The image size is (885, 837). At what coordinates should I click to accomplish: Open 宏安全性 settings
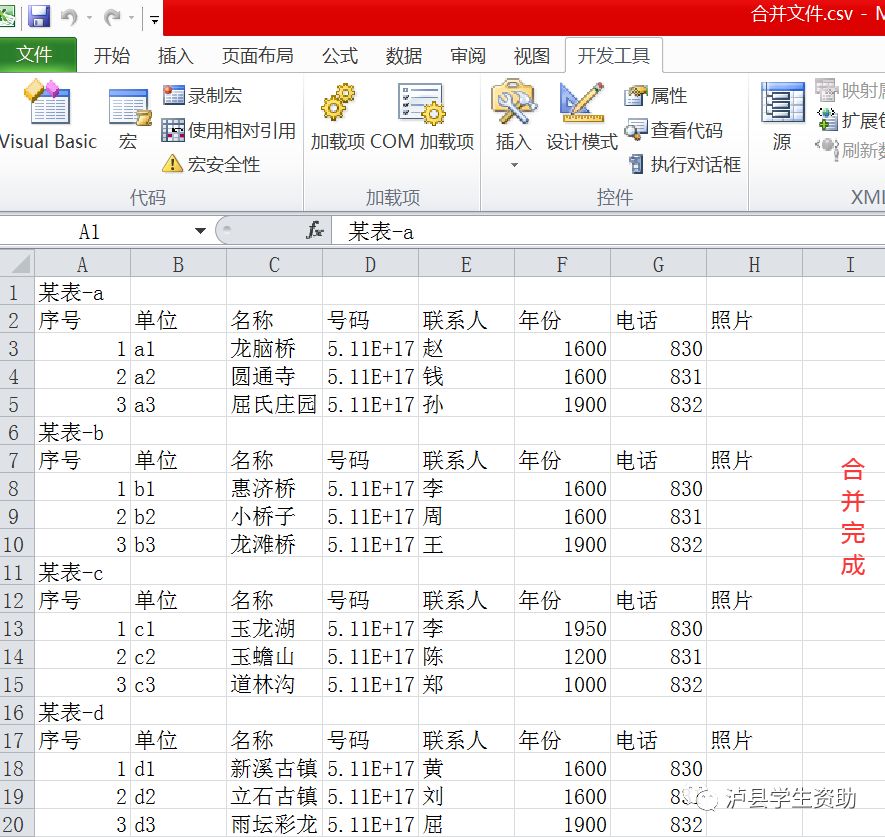click(211, 164)
